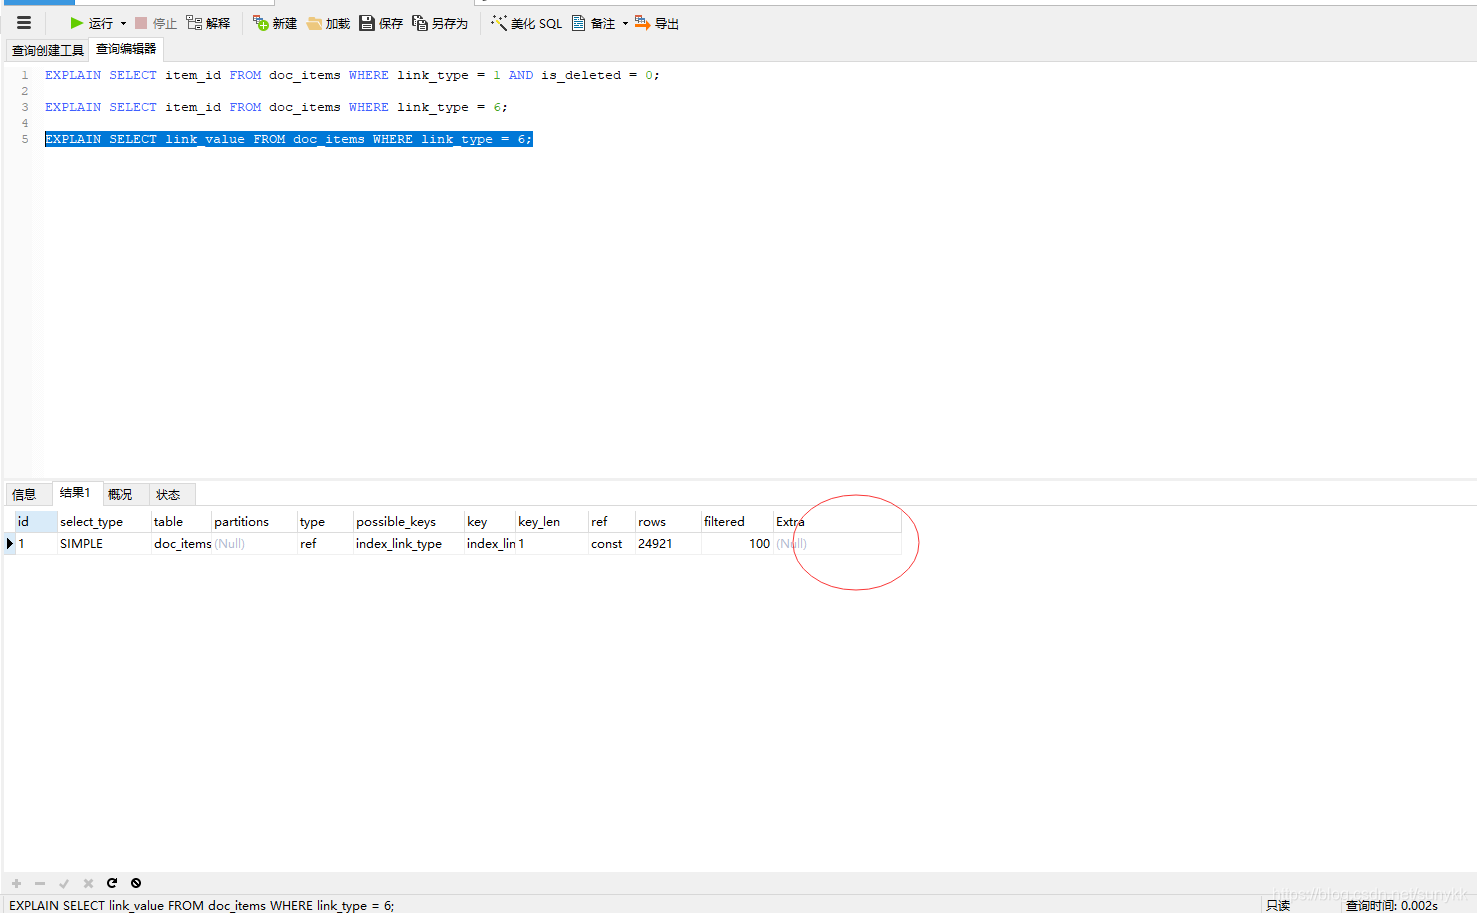The width and height of the screenshot is (1477, 913).
Task: Choose Save As (另存为)
Action: 440,23
